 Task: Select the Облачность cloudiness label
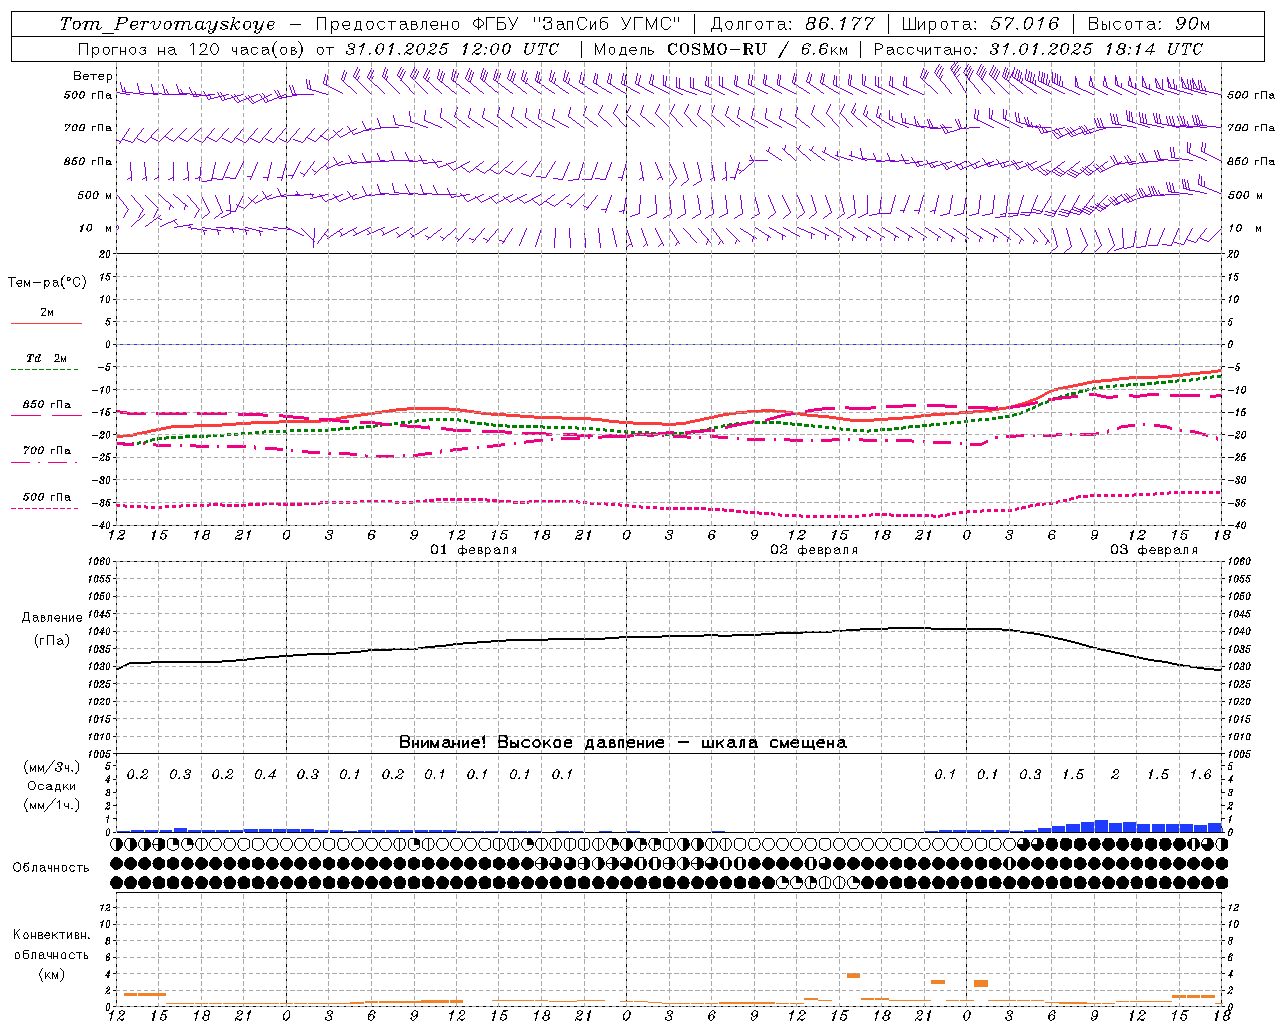(x=51, y=867)
